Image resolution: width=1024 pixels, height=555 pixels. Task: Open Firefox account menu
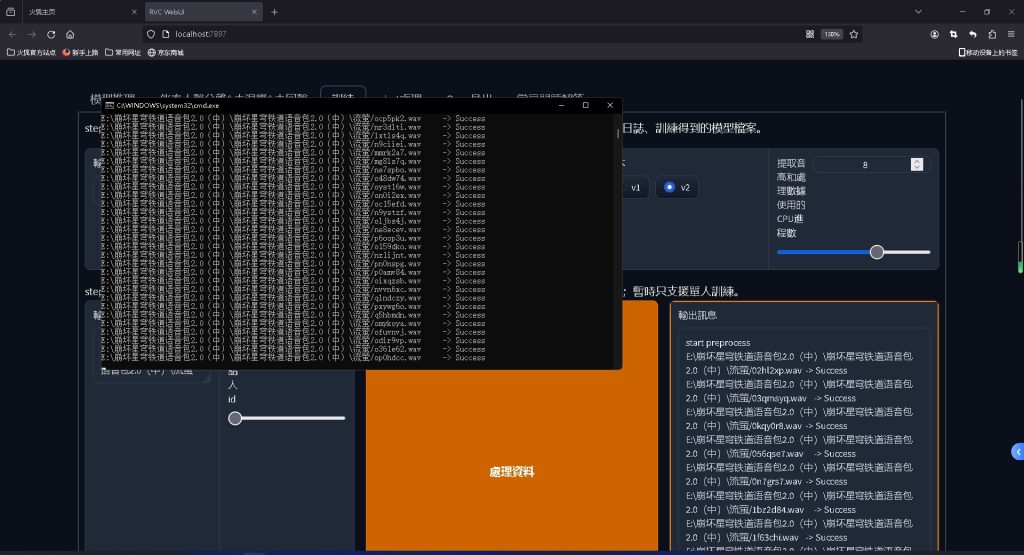[935, 34]
